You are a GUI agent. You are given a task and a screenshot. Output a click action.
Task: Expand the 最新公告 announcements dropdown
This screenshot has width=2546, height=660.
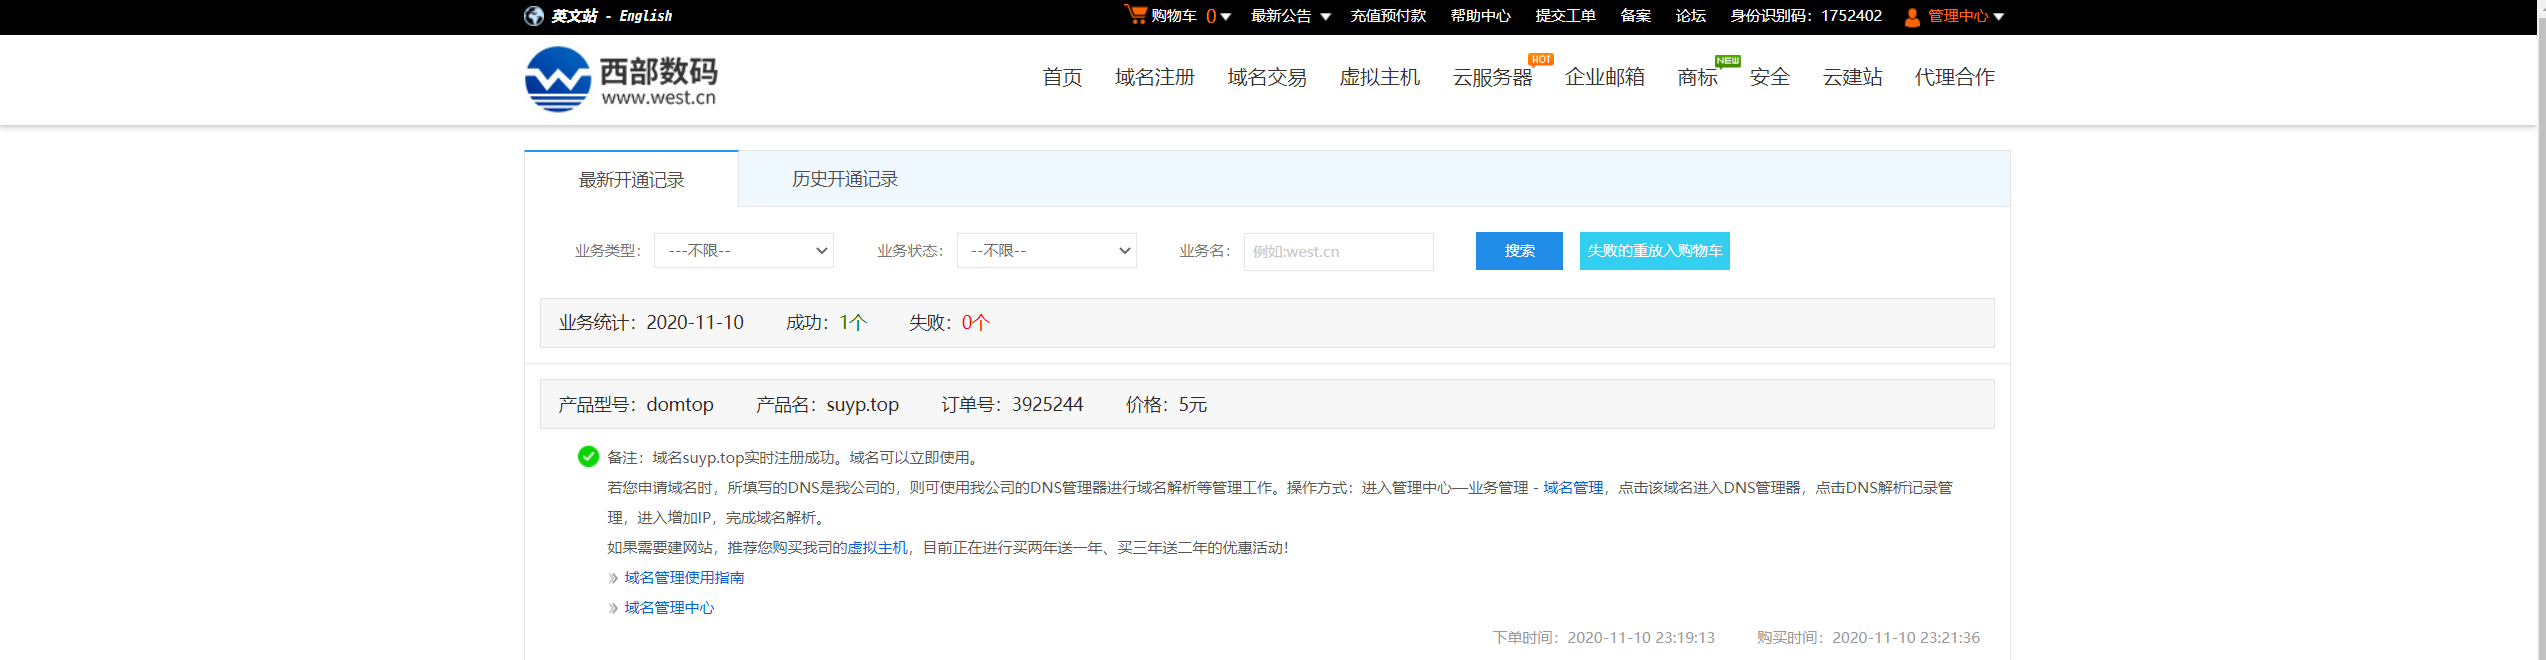[x=1289, y=16]
